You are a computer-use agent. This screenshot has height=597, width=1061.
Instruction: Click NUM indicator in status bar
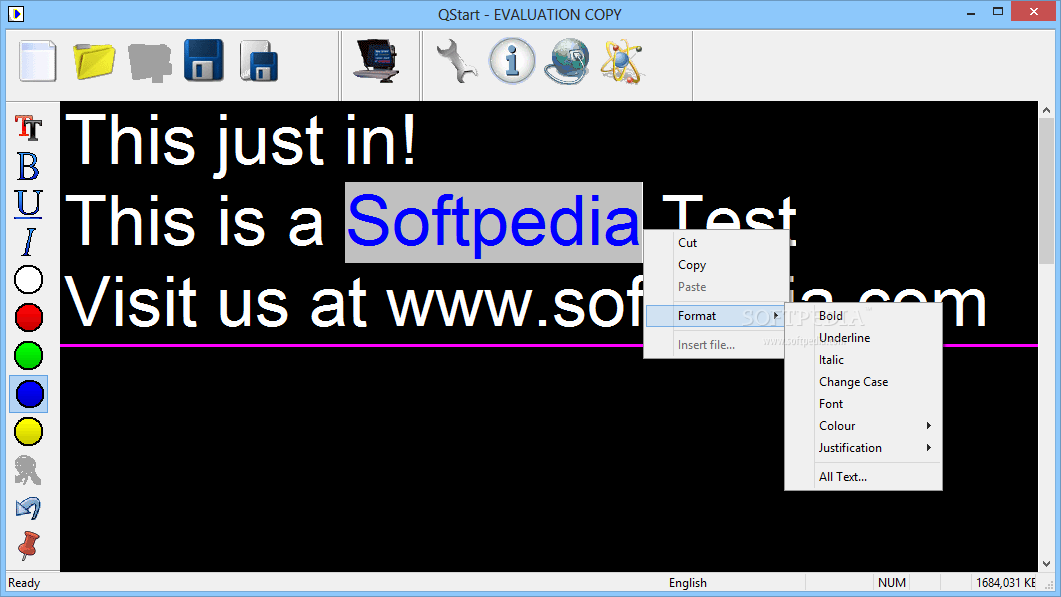[891, 583]
